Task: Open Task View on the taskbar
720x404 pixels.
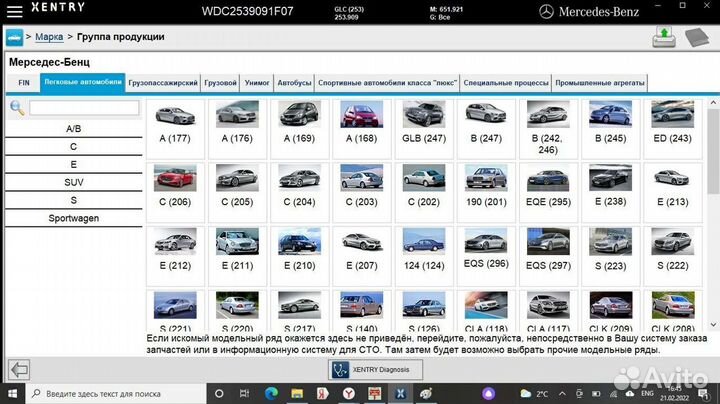Action: [245, 393]
